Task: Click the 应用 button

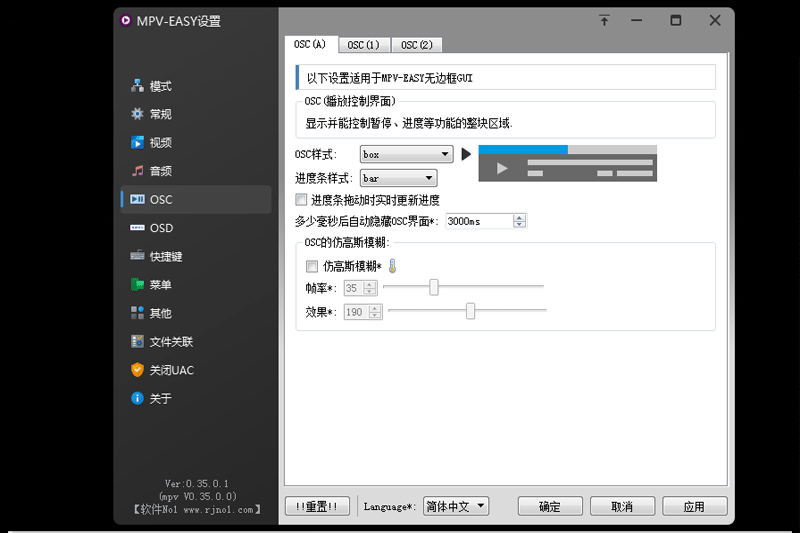Action: pyautogui.click(x=694, y=506)
